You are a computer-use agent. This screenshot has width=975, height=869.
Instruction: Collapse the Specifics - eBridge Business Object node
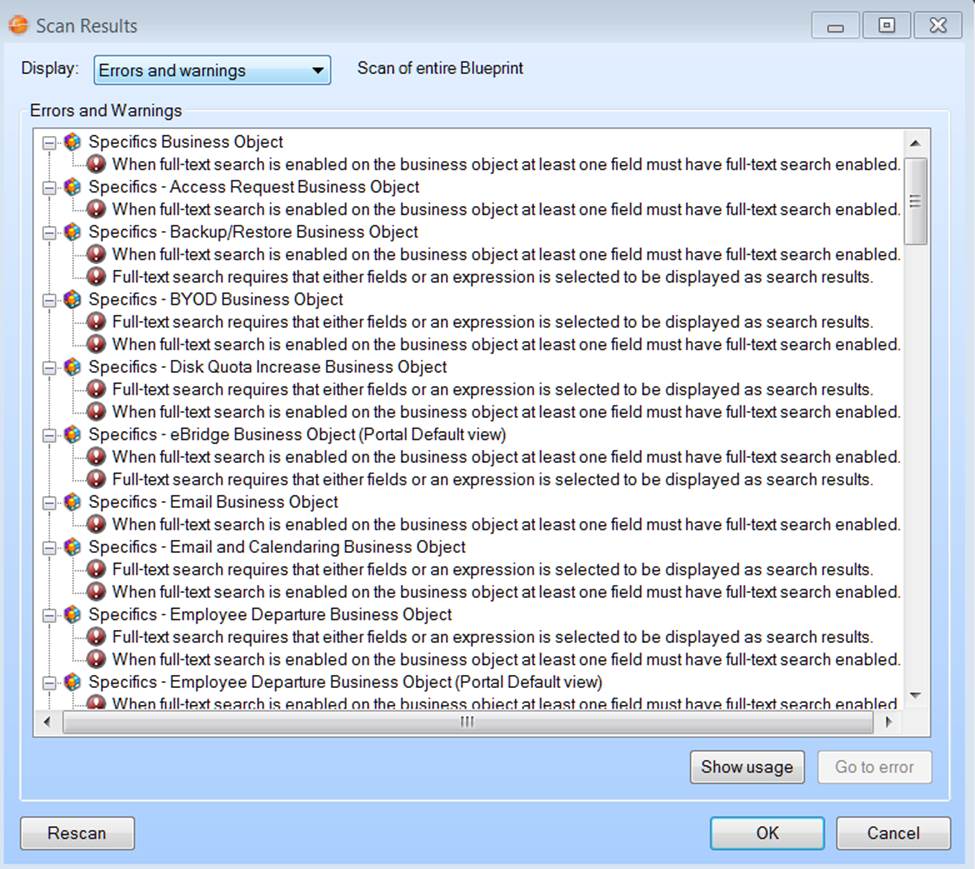click(49, 435)
